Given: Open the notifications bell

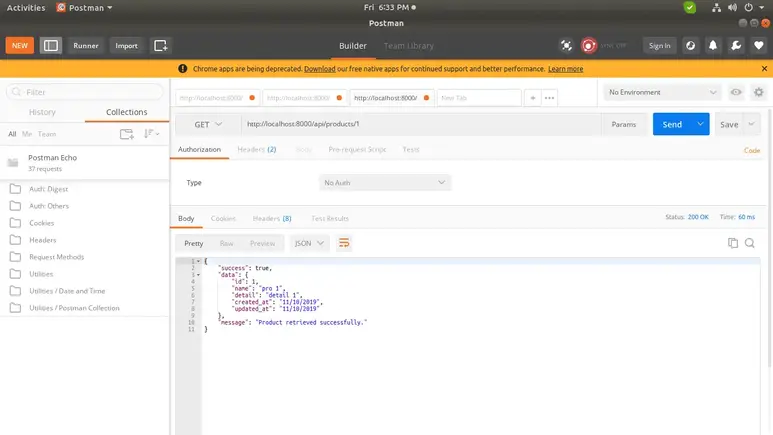Looking at the screenshot, I should point(714,45).
